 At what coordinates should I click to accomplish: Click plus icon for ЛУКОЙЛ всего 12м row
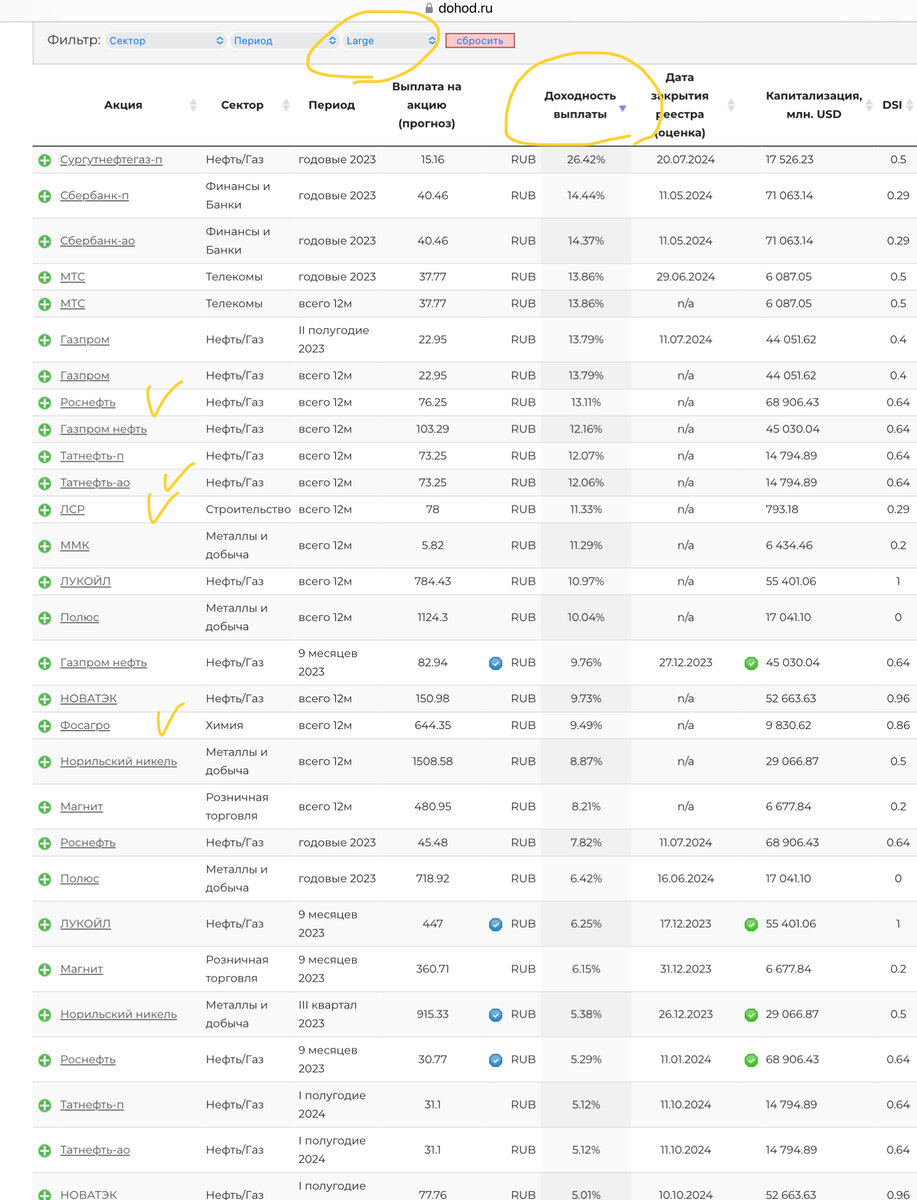pyautogui.click(x=44, y=582)
